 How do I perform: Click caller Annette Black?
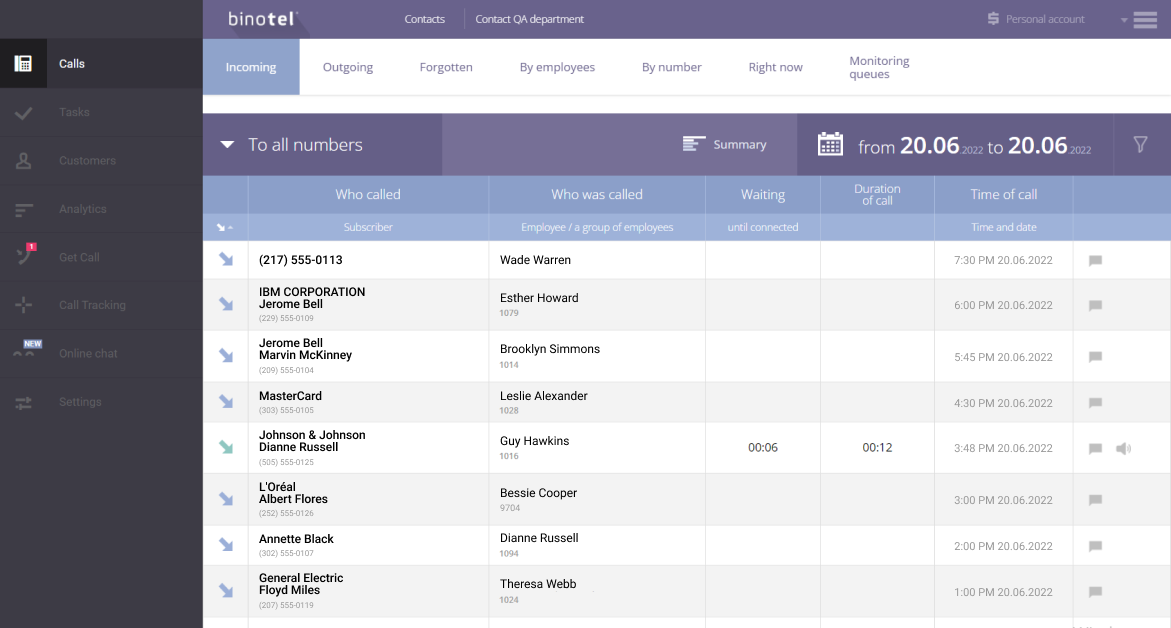(x=296, y=538)
